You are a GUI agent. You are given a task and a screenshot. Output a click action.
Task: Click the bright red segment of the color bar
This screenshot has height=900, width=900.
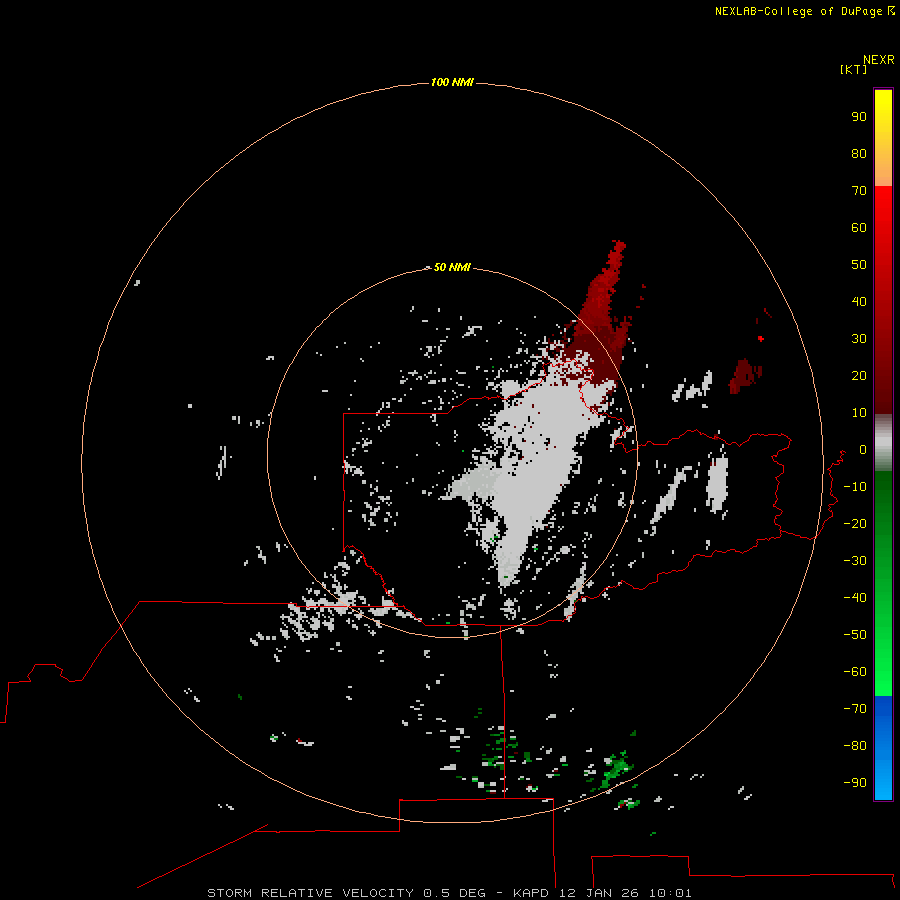pos(883,300)
